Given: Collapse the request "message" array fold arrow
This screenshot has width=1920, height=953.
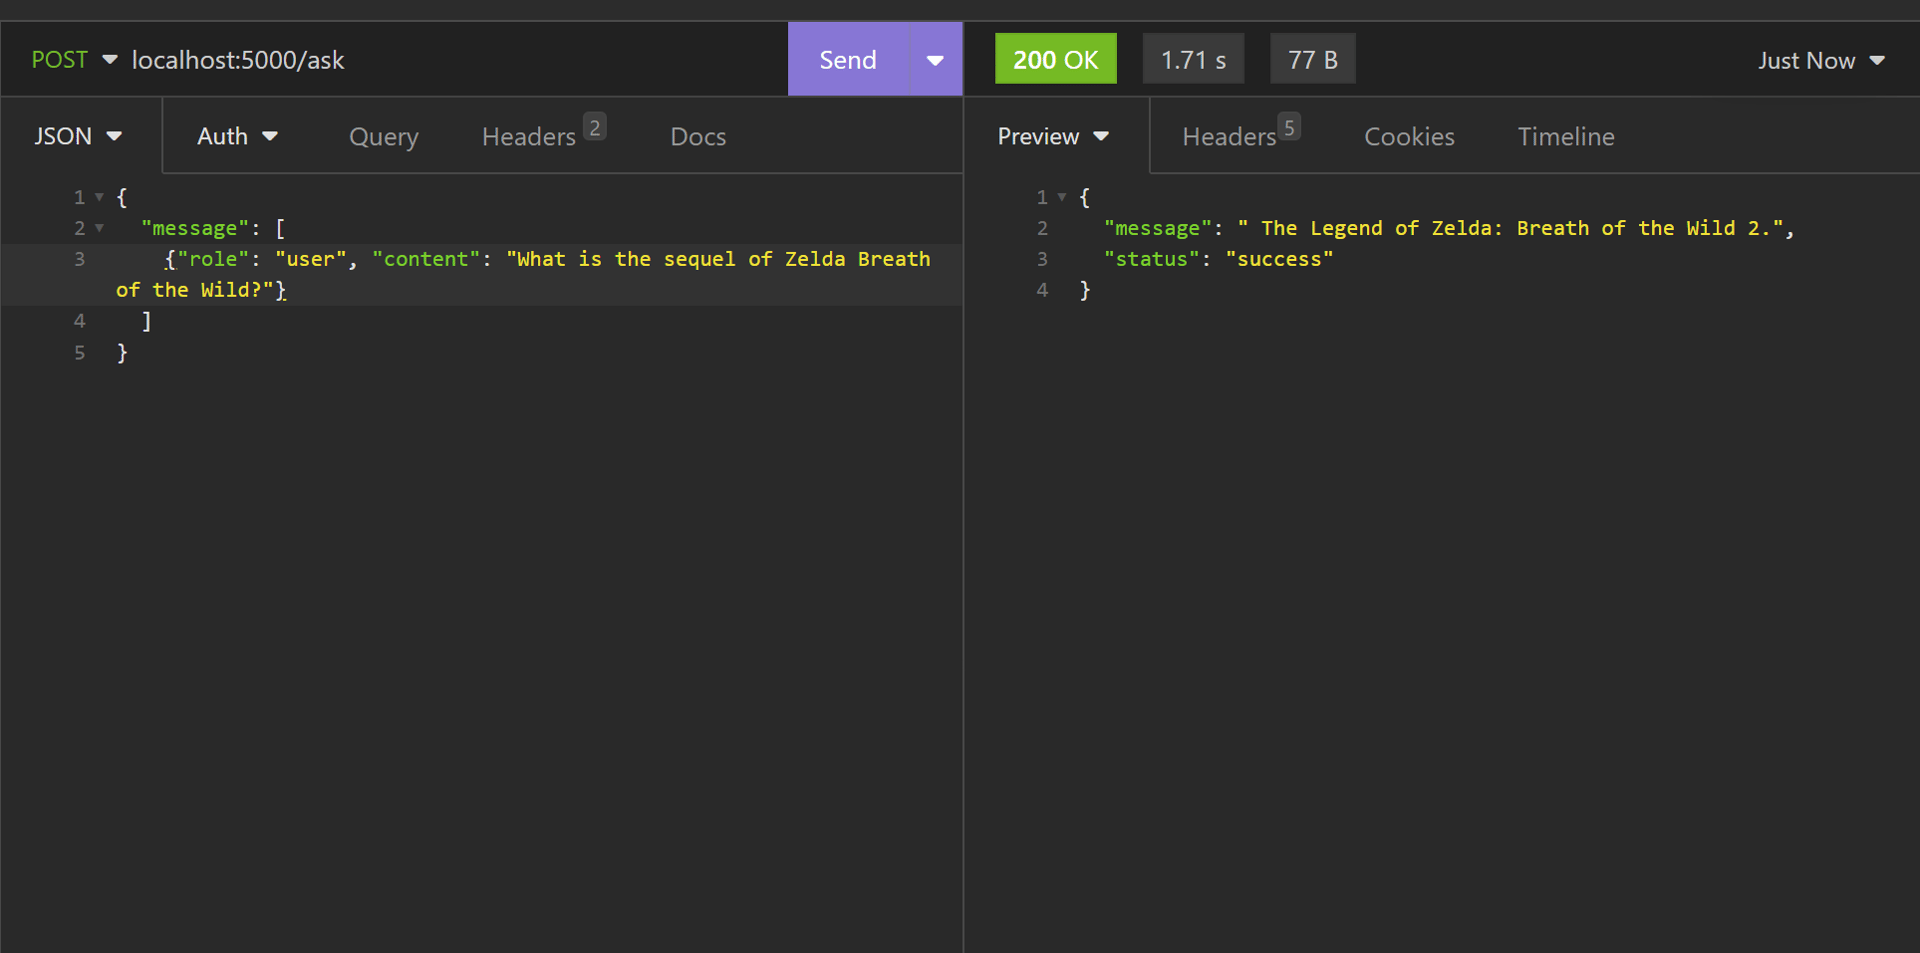Looking at the screenshot, I should pyautogui.click(x=99, y=228).
